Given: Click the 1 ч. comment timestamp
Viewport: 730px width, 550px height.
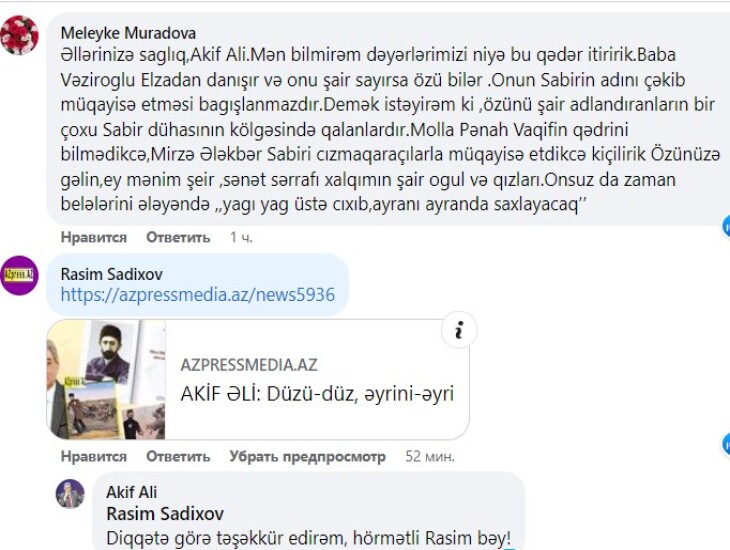Looking at the screenshot, I should 241,238.
